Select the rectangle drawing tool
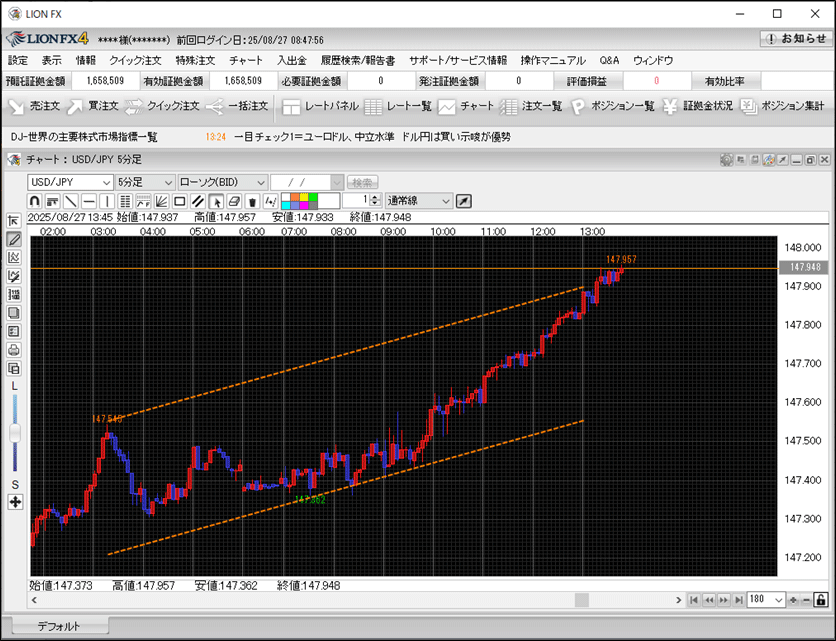Image resolution: width=836 pixels, height=641 pixels. click(180, 201)
